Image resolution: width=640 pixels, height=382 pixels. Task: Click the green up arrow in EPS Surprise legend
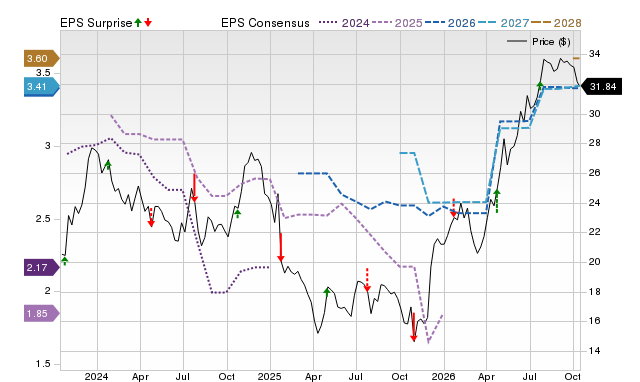138,23
